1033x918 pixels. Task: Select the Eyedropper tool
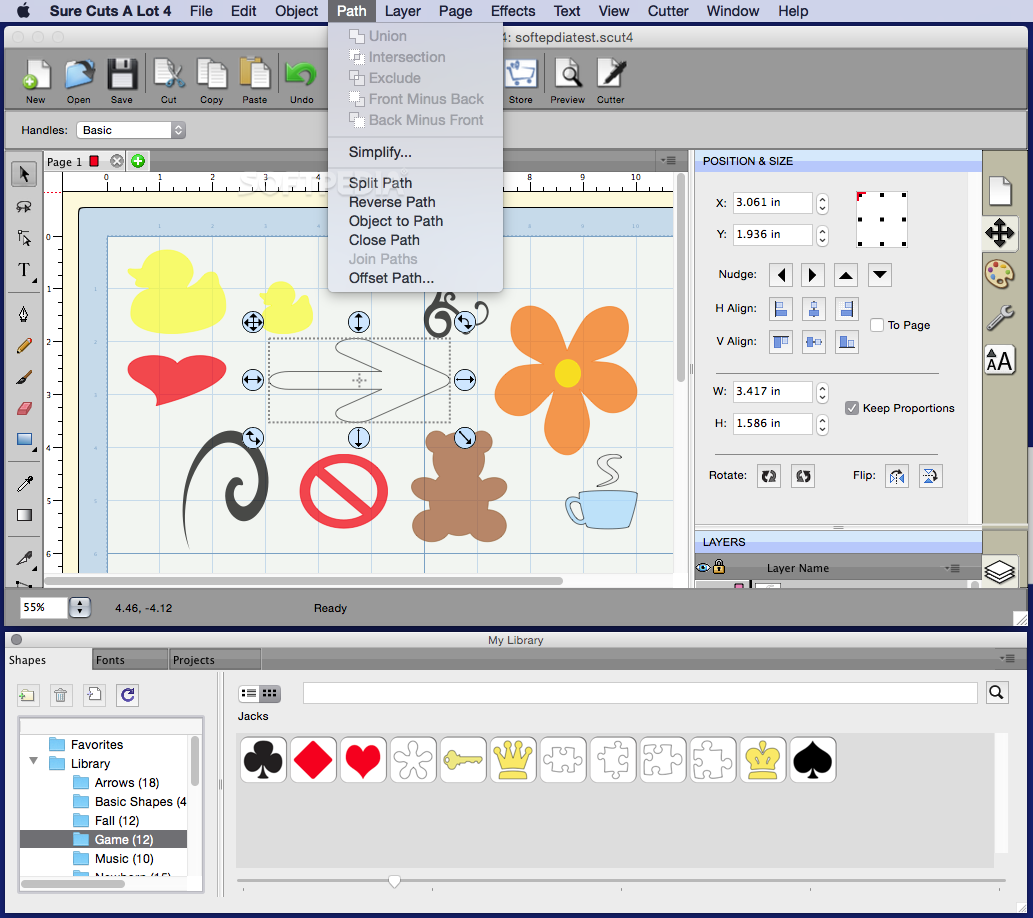[x=24, y=484]
